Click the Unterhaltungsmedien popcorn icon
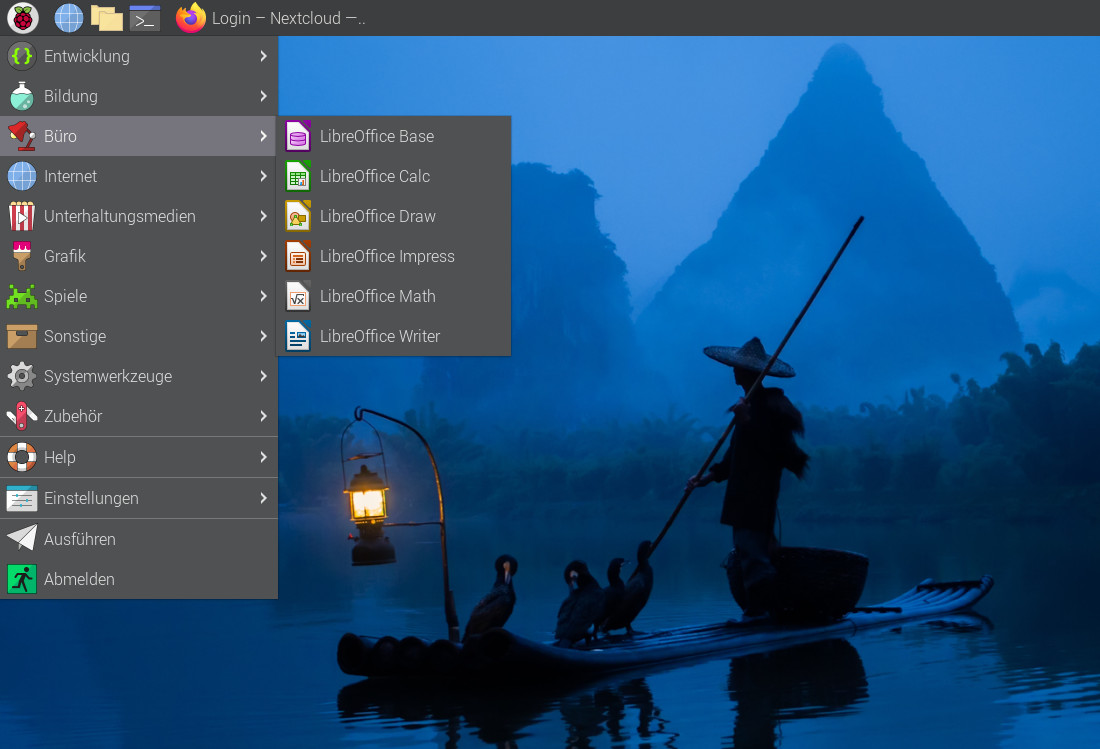This screenshot has width=1100, height=749. pos(22,216)
